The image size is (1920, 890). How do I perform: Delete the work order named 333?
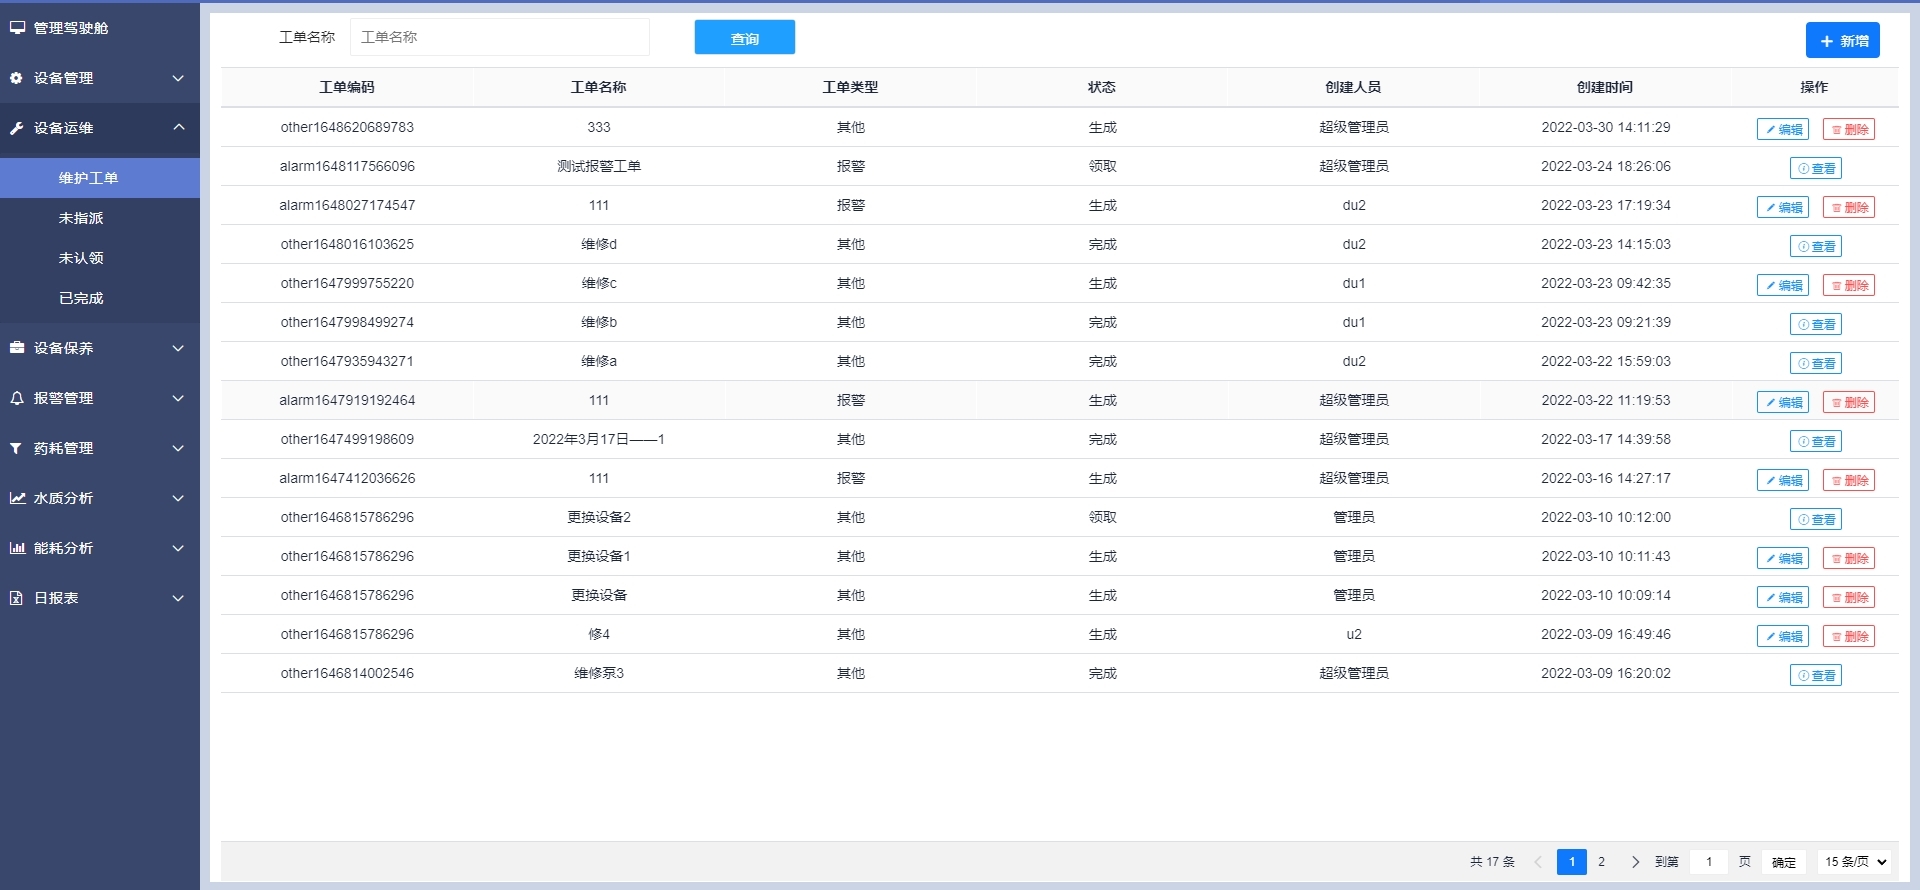tap(1848, 129)
